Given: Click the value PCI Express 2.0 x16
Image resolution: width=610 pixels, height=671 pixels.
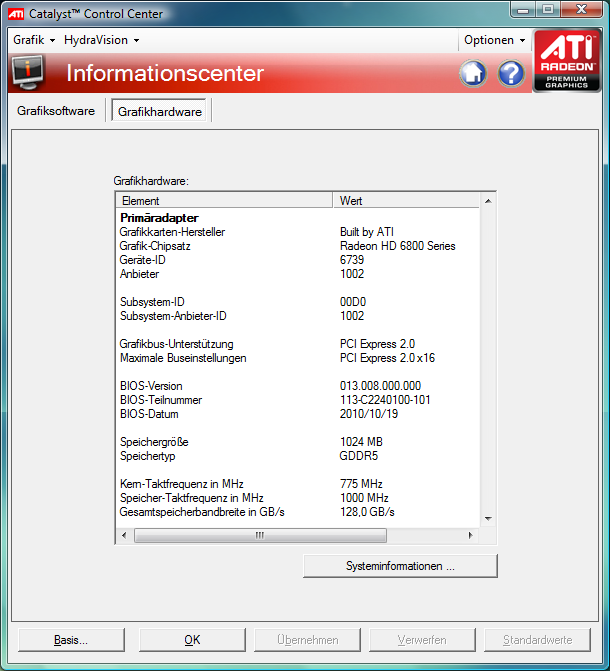Looking at the screenshot, I should click(387, 358).
